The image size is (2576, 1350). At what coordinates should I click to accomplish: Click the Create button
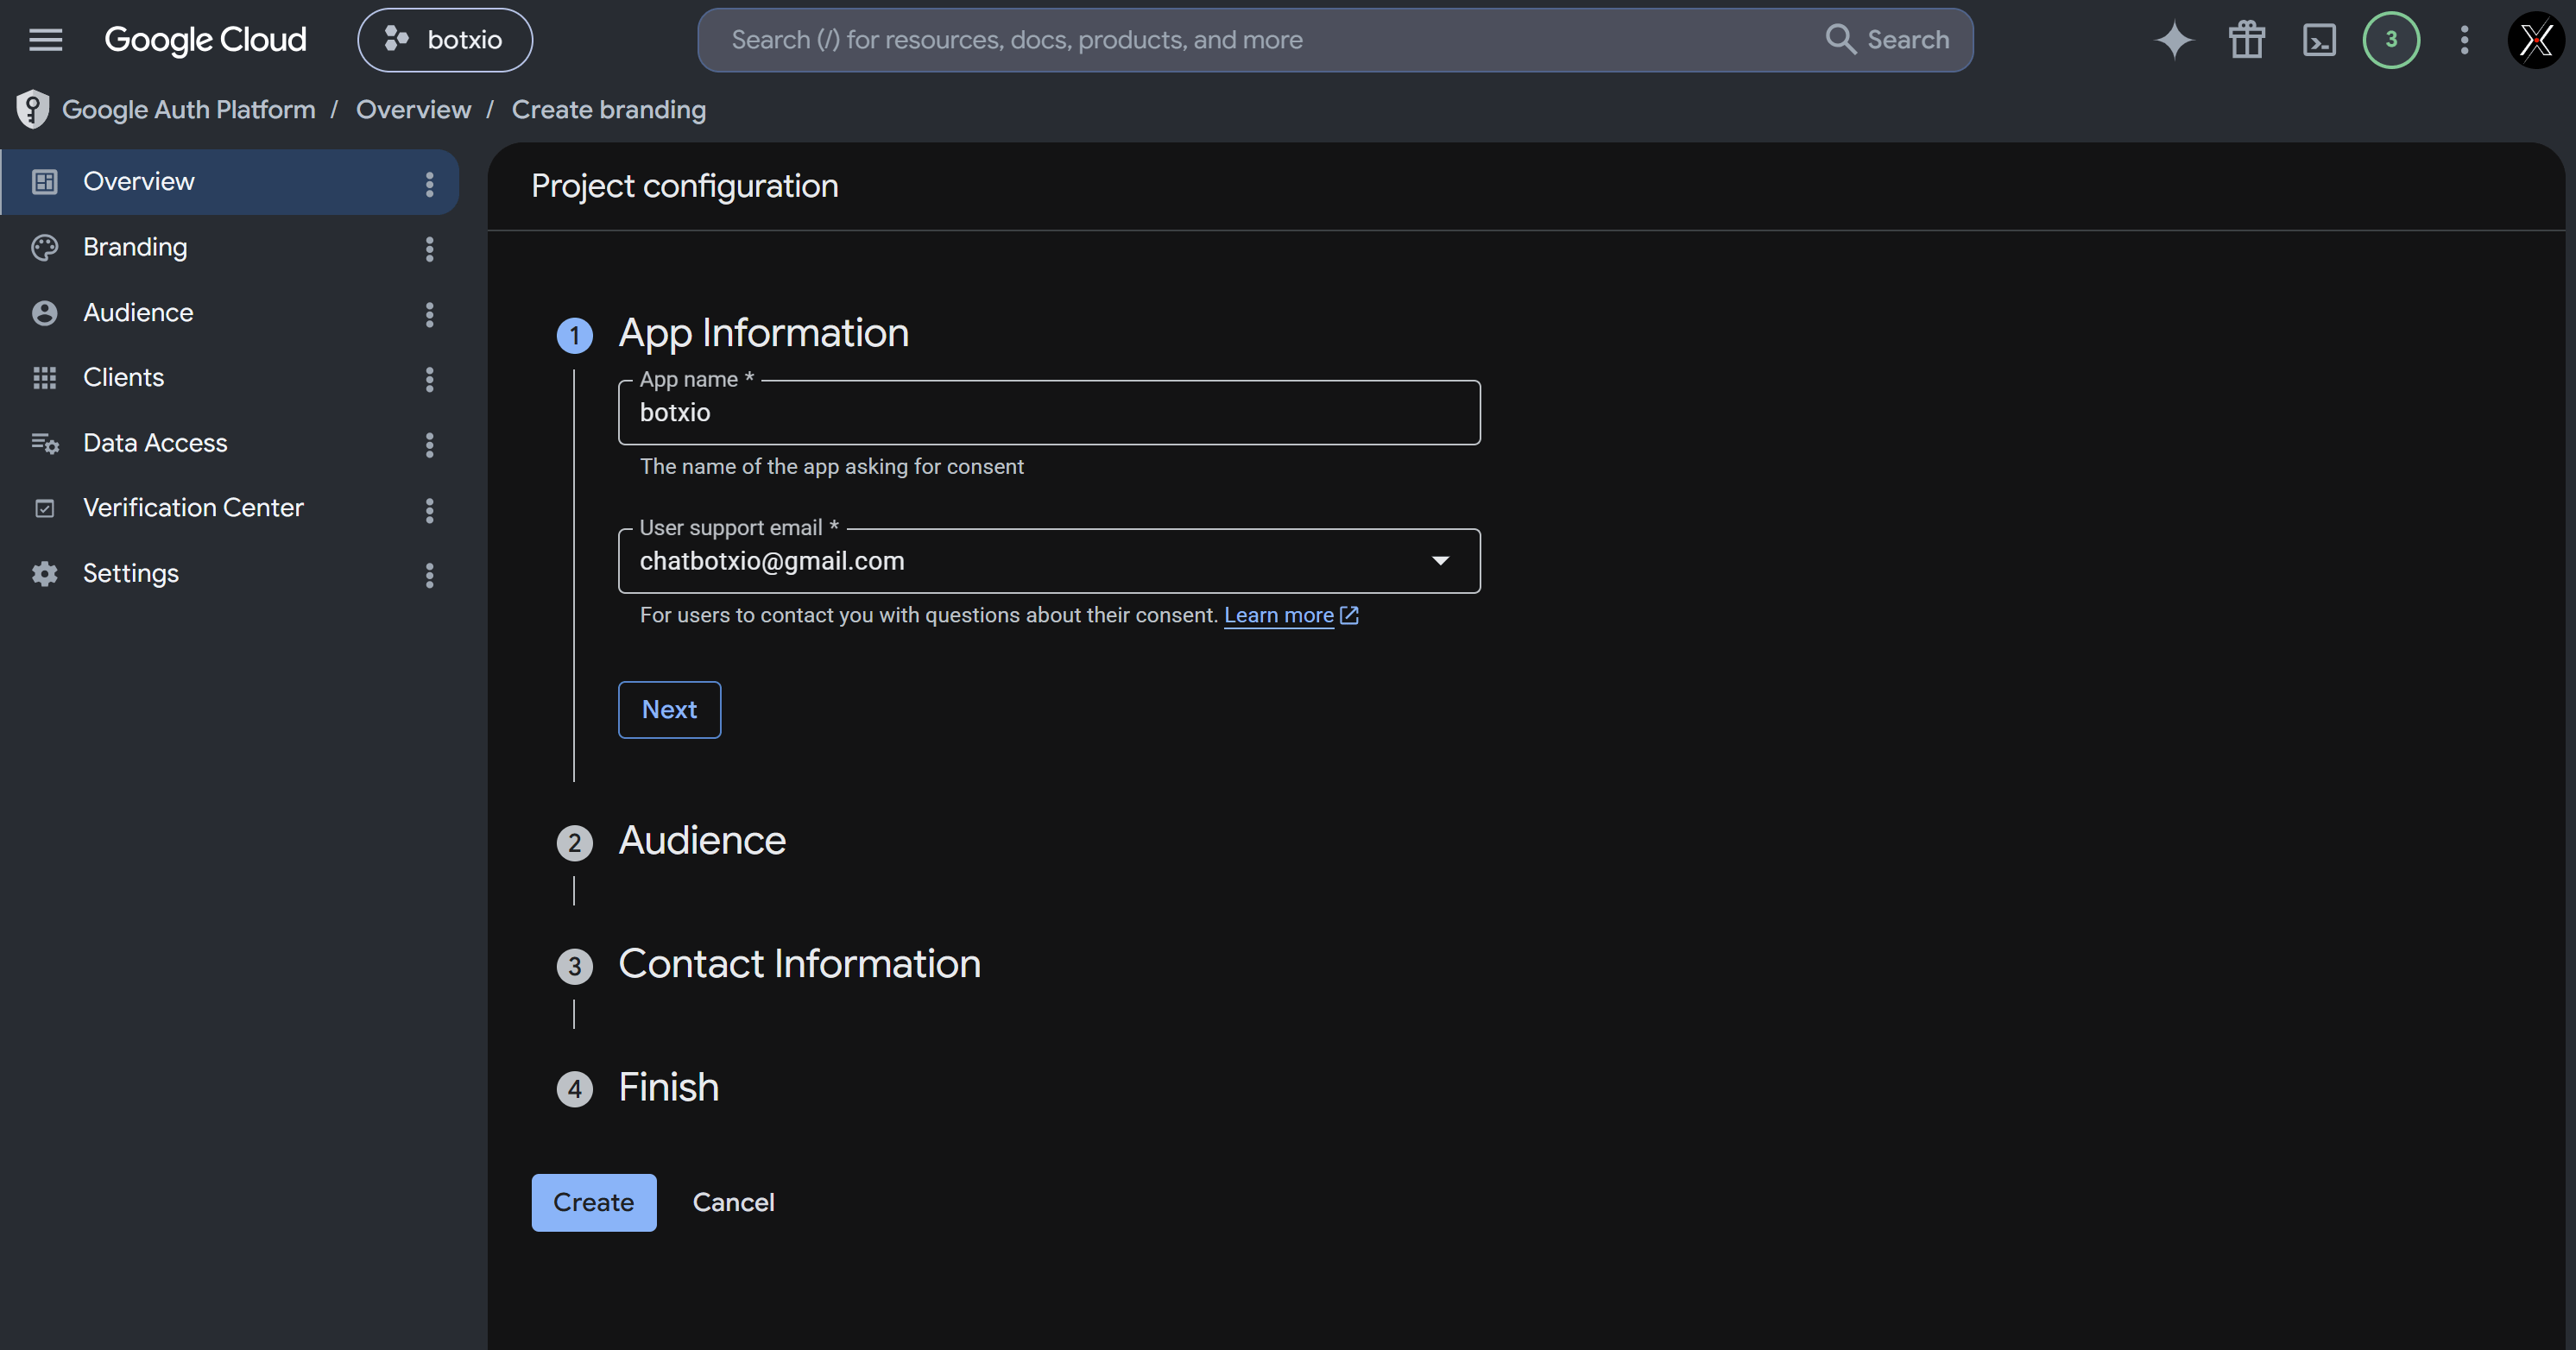(x=594, y=1203)
